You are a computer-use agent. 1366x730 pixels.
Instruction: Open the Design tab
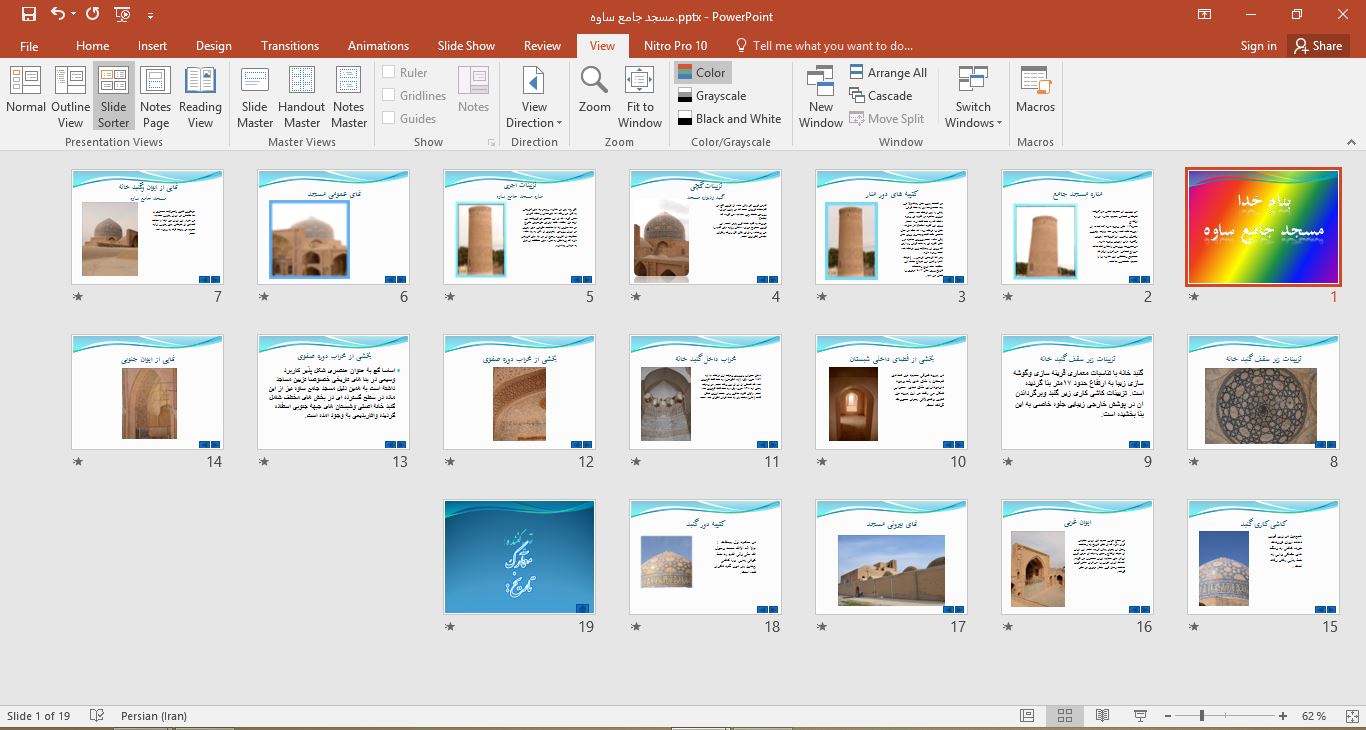[213, 46]
